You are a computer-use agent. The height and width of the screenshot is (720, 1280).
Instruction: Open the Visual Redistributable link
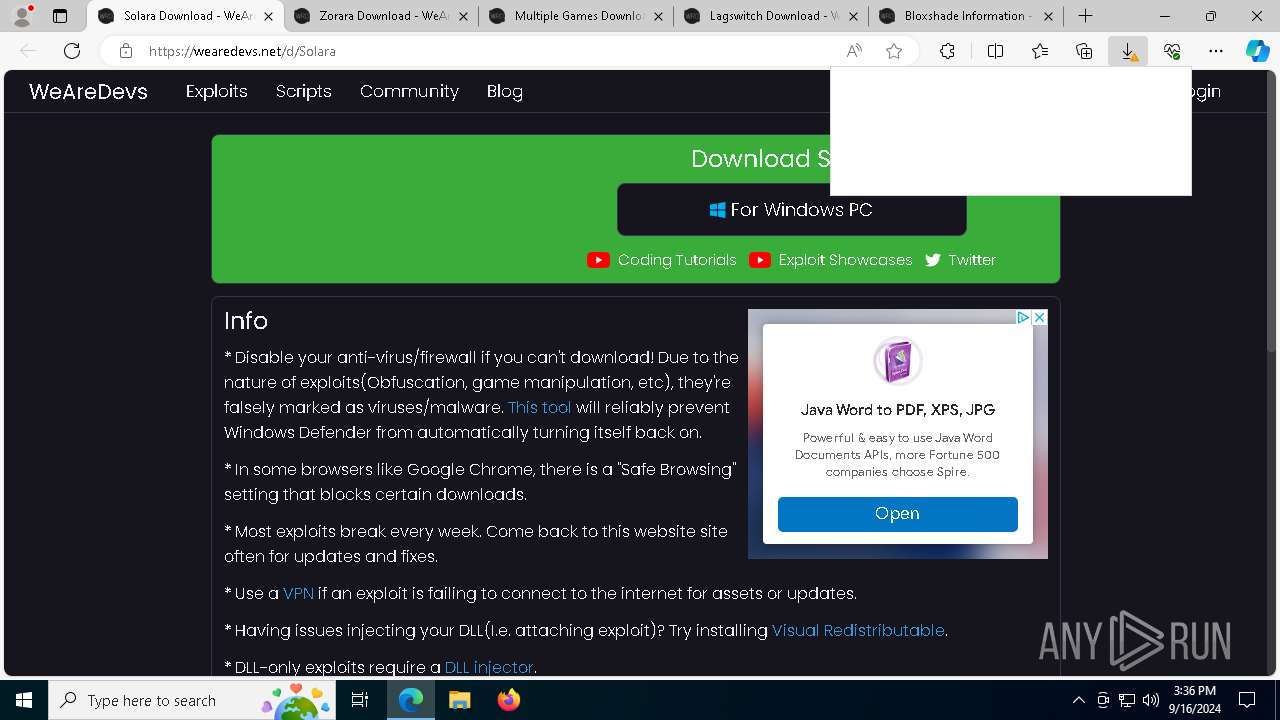[858, 630]
